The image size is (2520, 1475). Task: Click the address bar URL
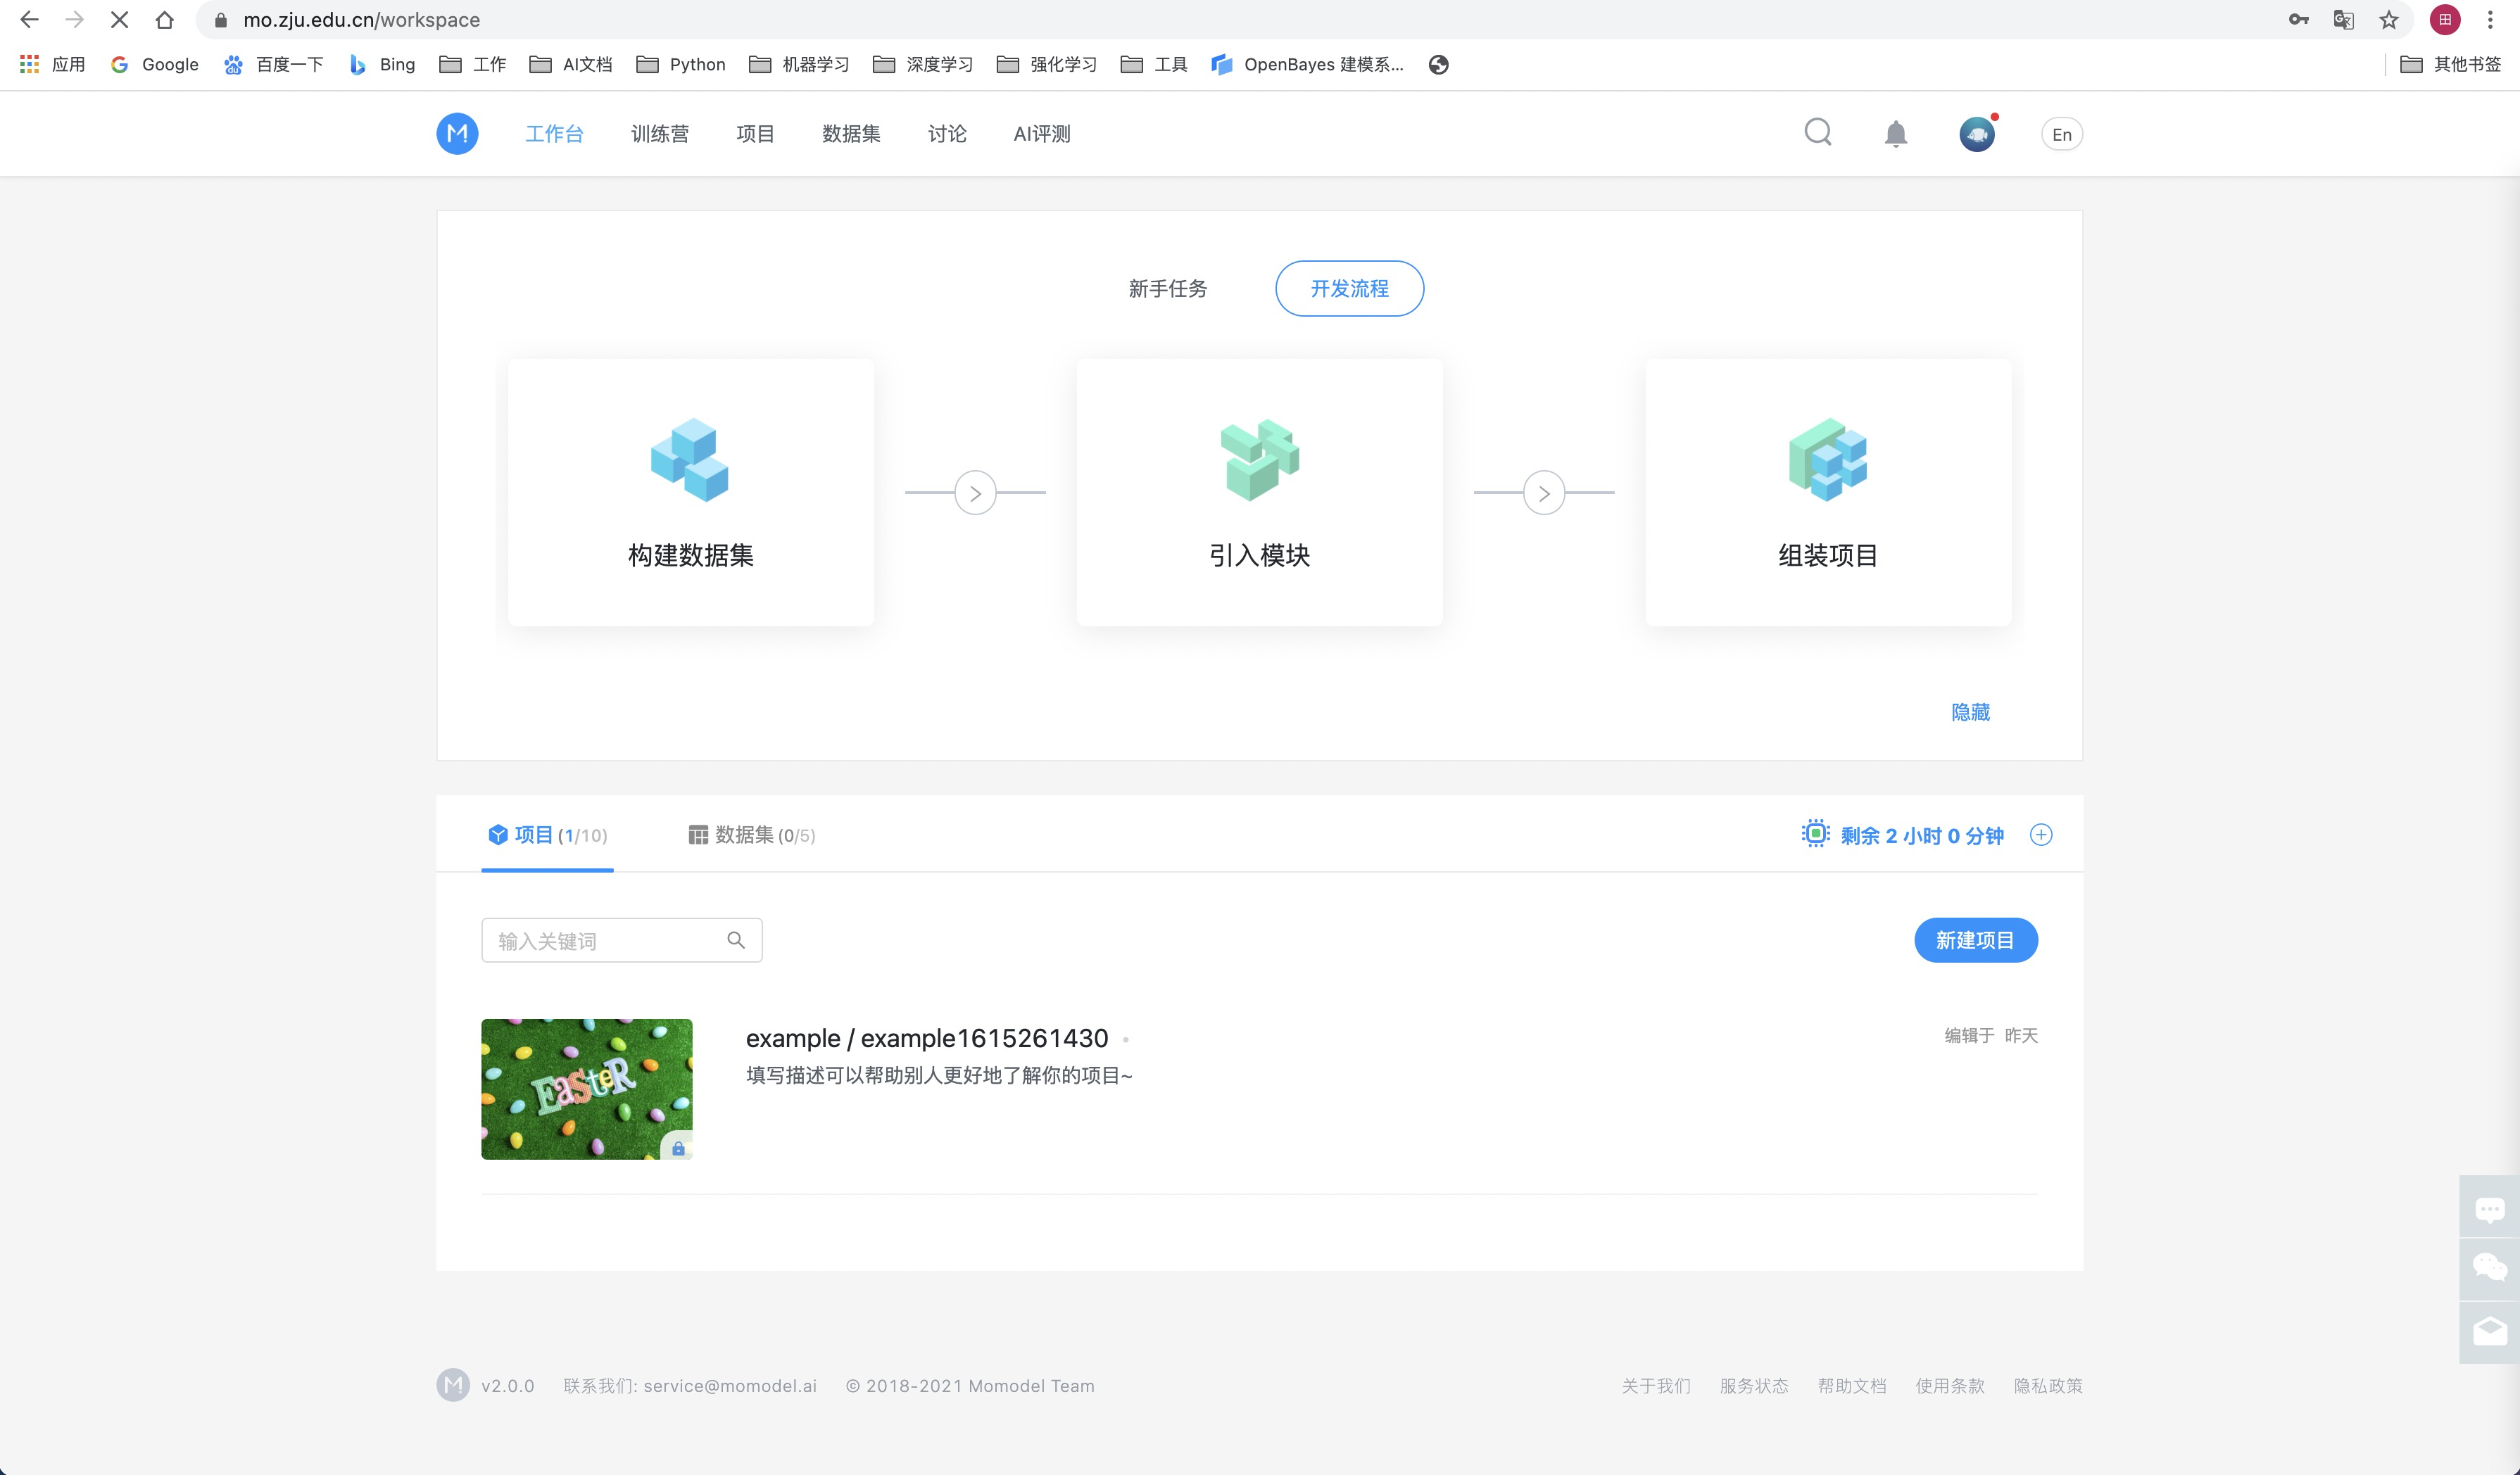361,20
